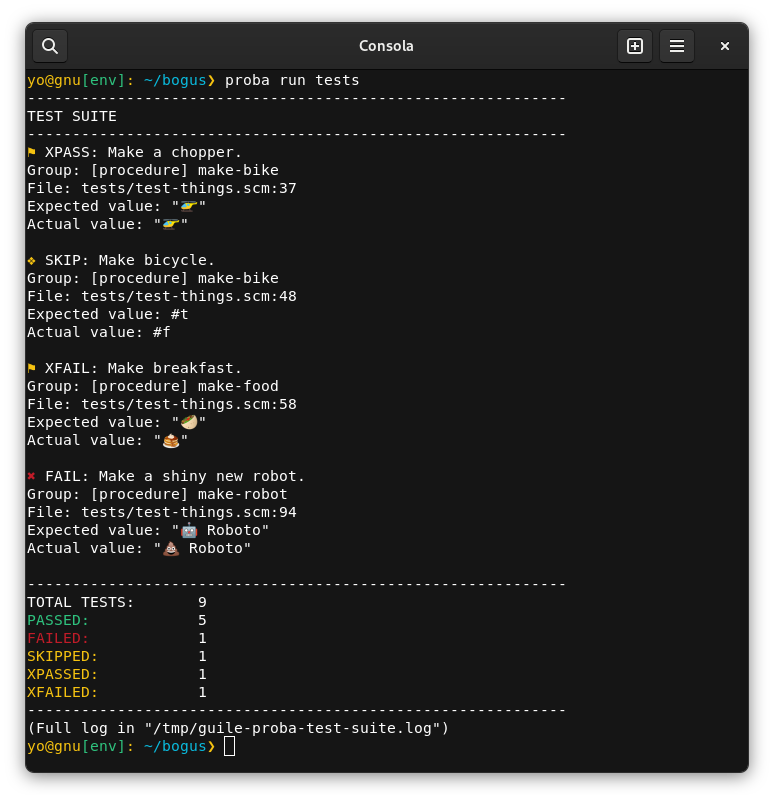
Task: Click the new tab plus icon
Action: point(635,46)
